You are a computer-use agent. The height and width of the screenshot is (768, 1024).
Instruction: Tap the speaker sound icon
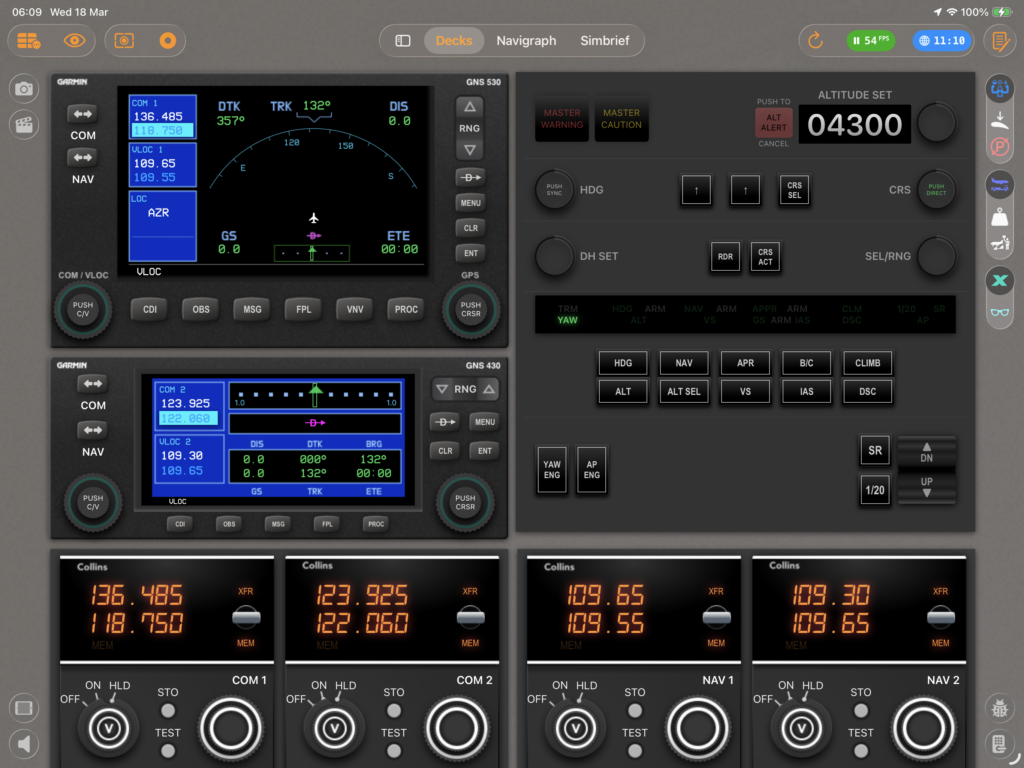[24, 744]
